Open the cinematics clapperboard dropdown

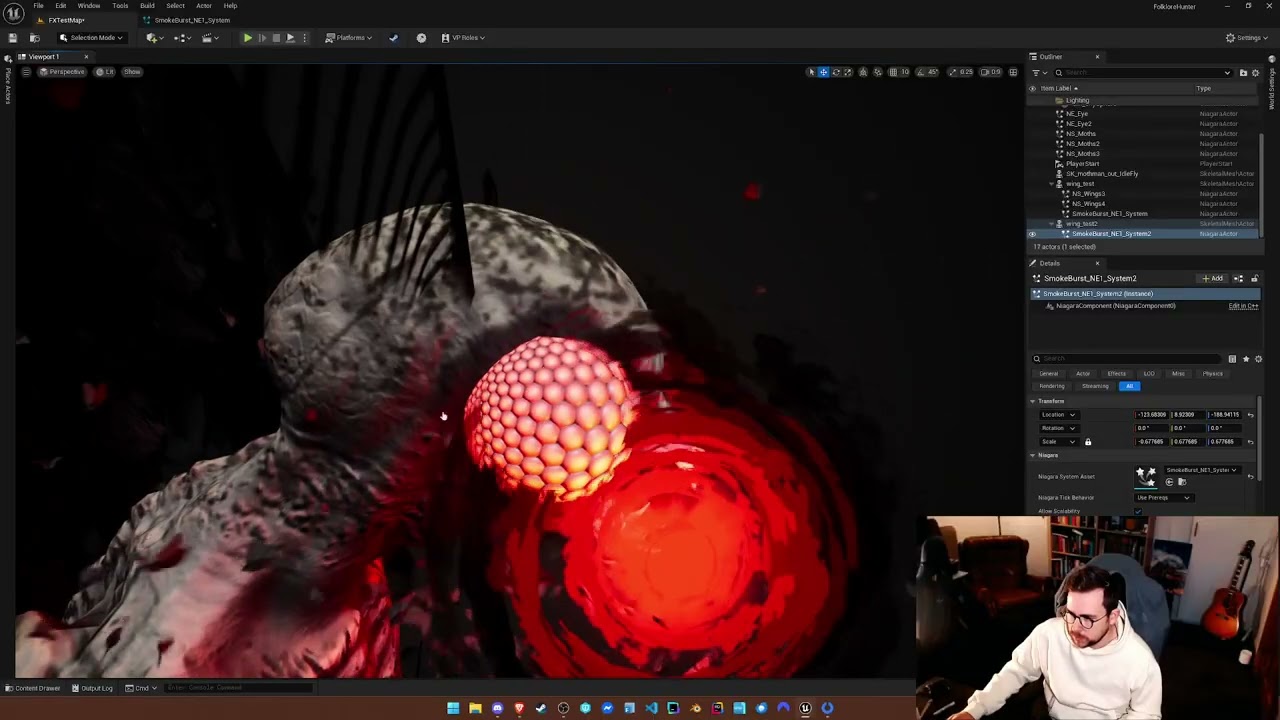tap(210, 38)
